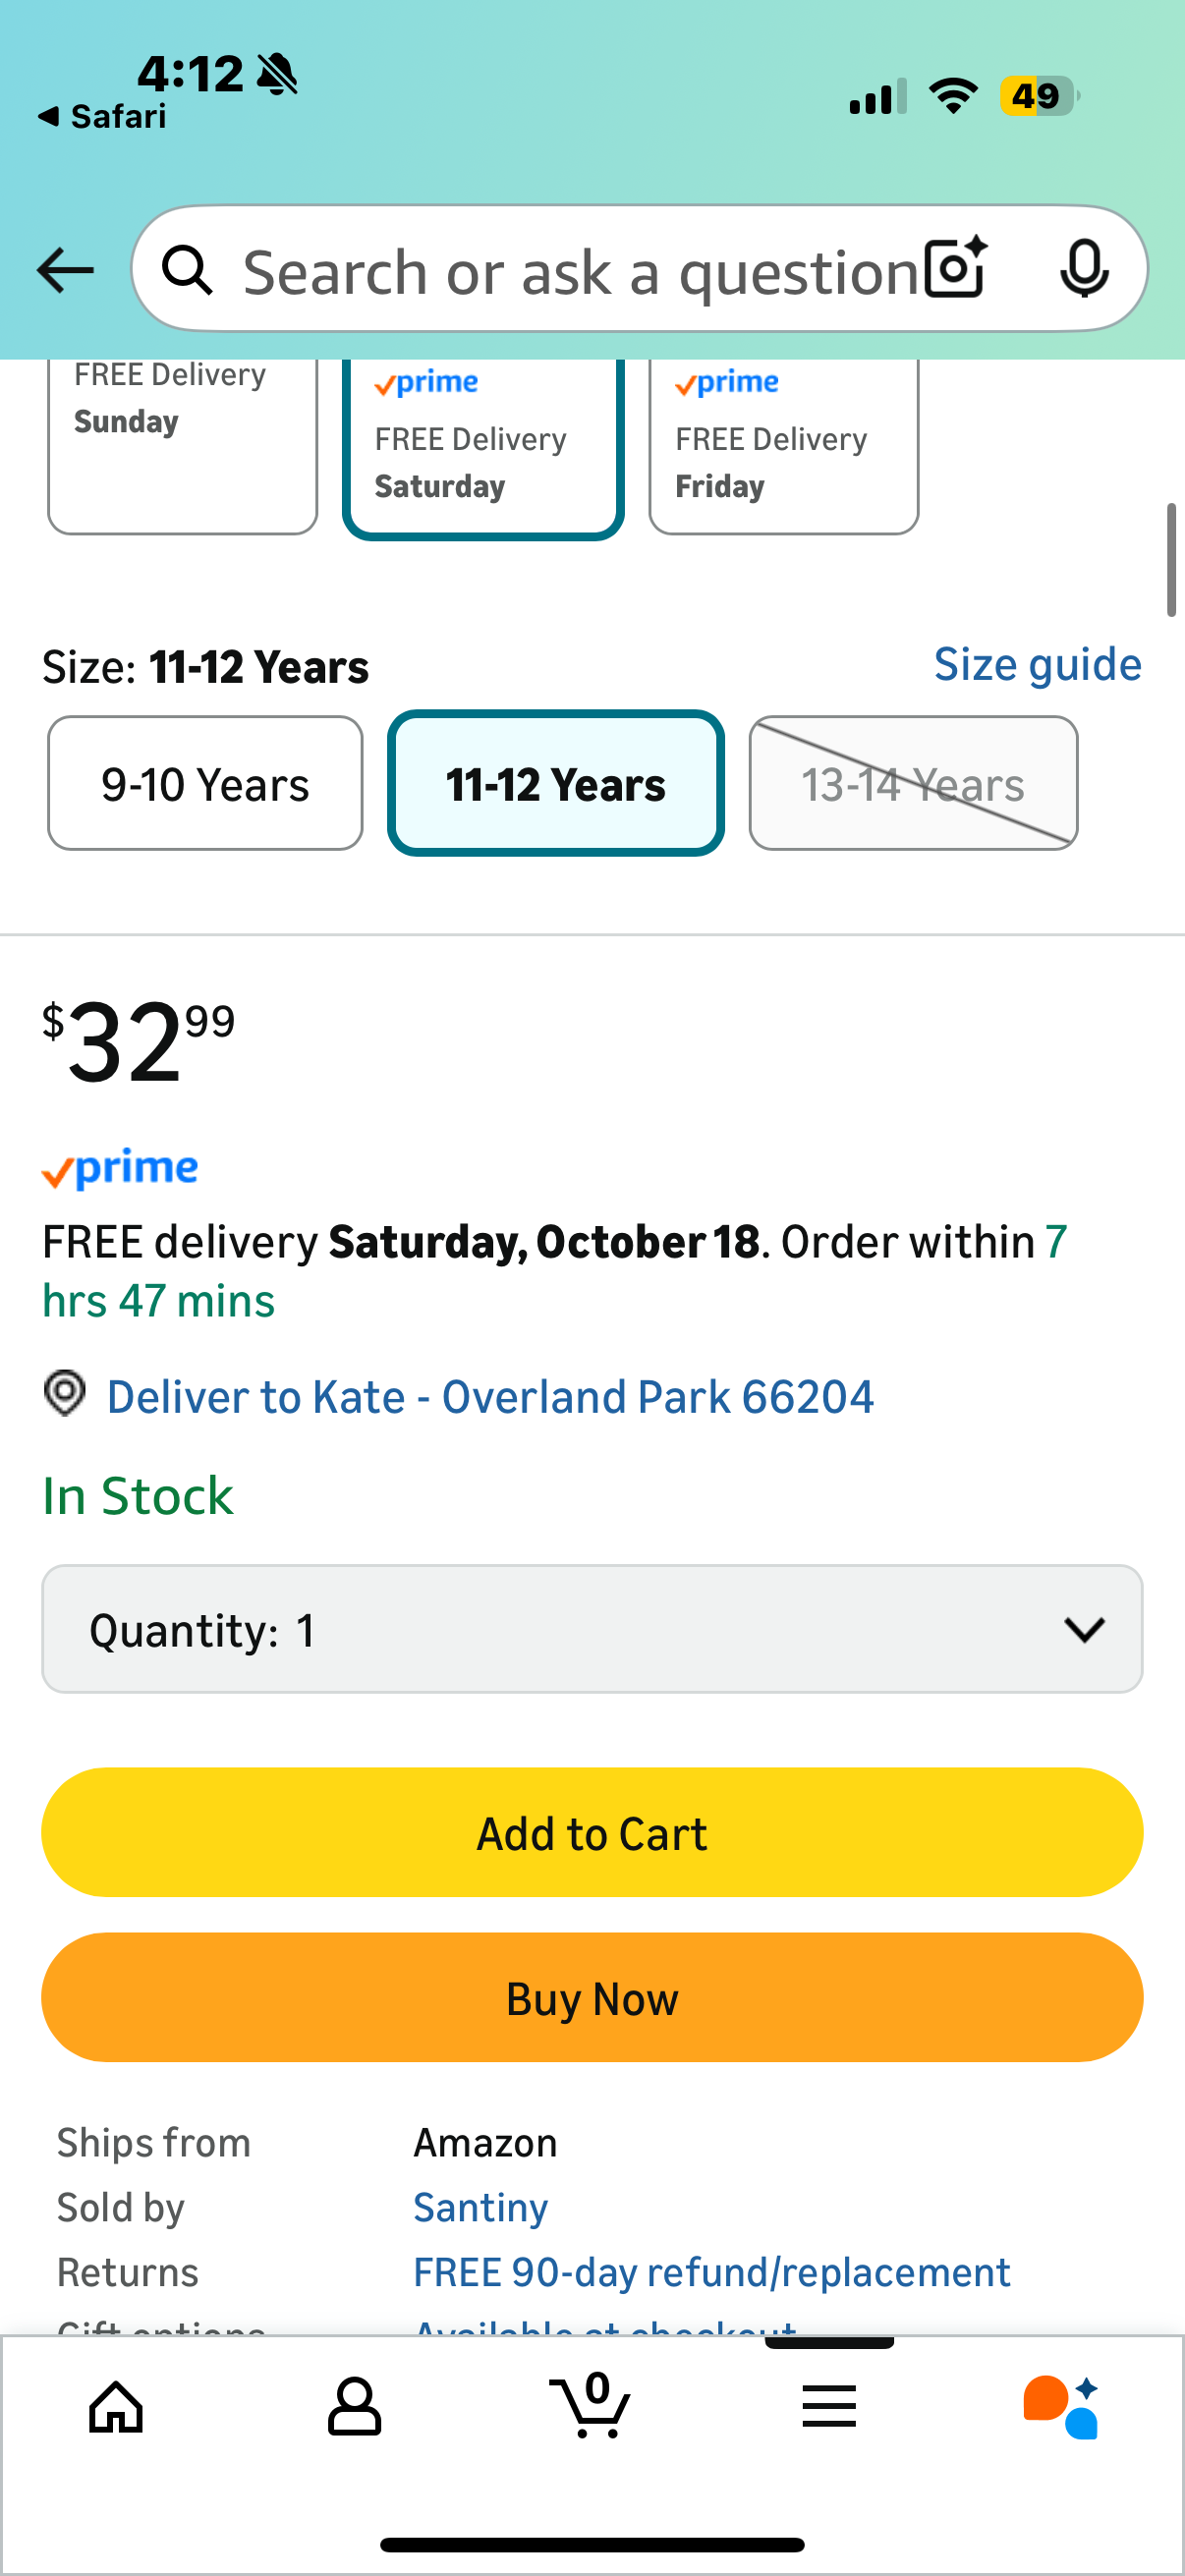Open the shopping cart icon
Image resolution: width=1185 pixels, height=2576 pixels.
(x=591, y=2406)
